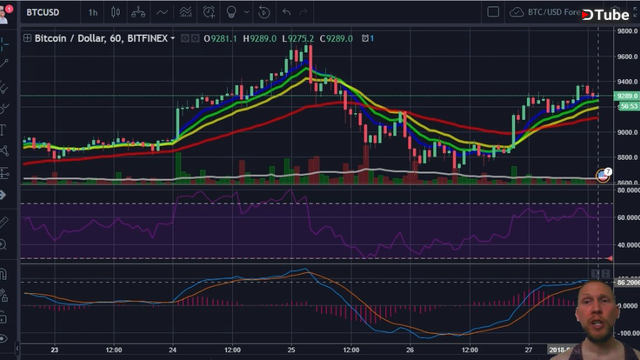The width and height of the screenshot is (640, 360).
Task: Undo the last chart action
Action: point(287,12)
